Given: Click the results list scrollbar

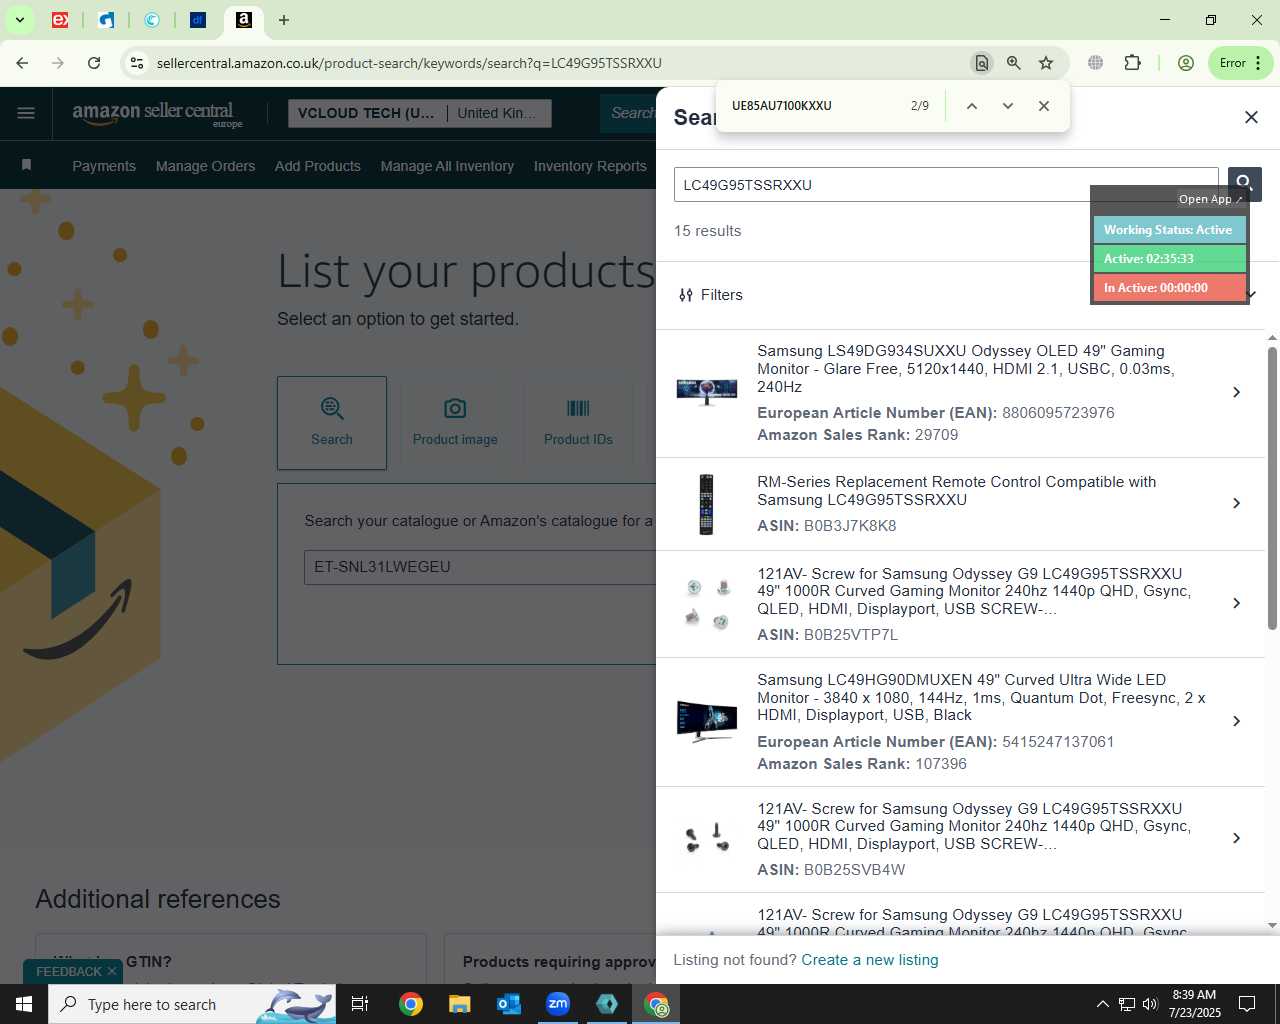Looking at the screenshot, I should pyautogui.click(x=1272, y=488).
